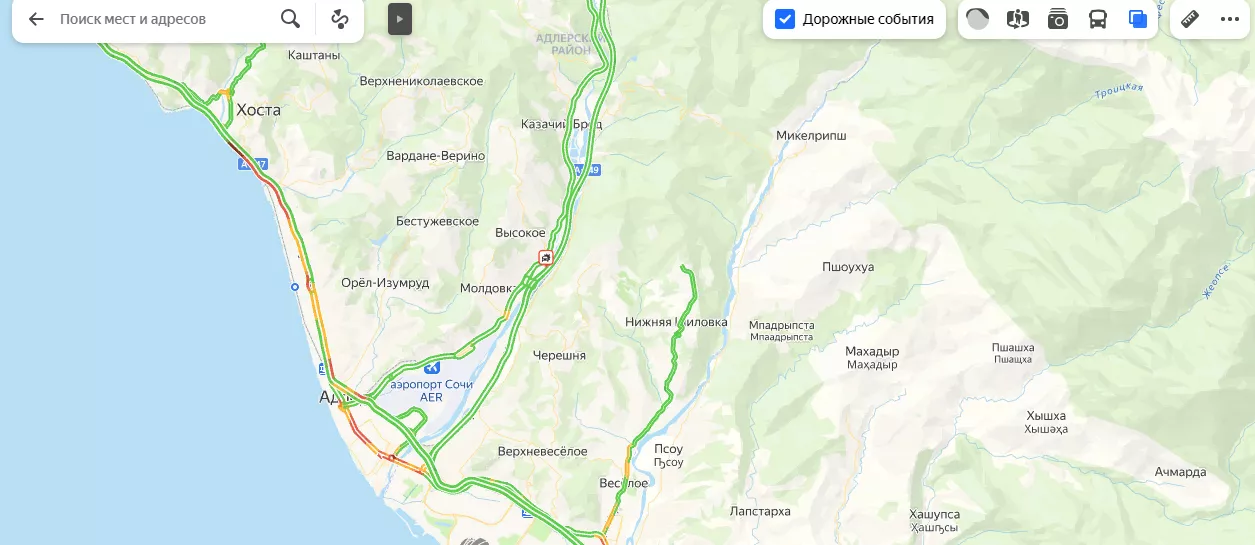Go back using the search bar arrow
Screen dimensions: 1255x545
pos(36,19)
